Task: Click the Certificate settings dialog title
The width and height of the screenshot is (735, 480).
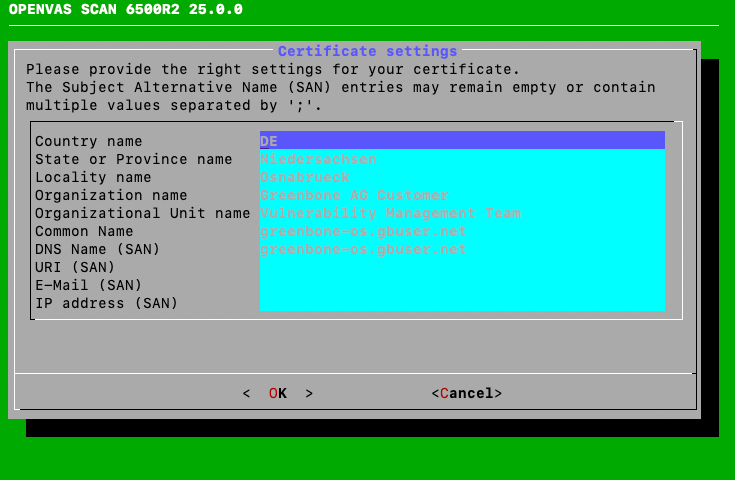Action: pos(367,51)
